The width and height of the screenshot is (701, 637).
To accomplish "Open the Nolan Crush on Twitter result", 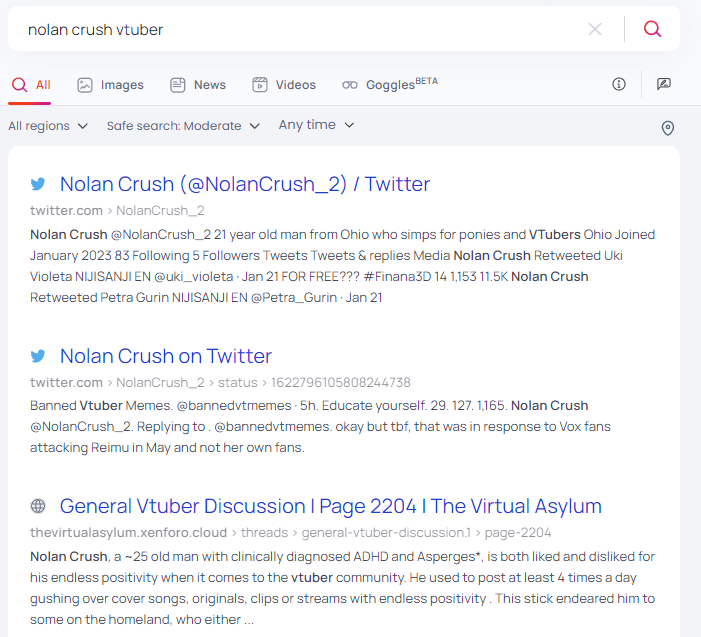I will coord(166,356).
